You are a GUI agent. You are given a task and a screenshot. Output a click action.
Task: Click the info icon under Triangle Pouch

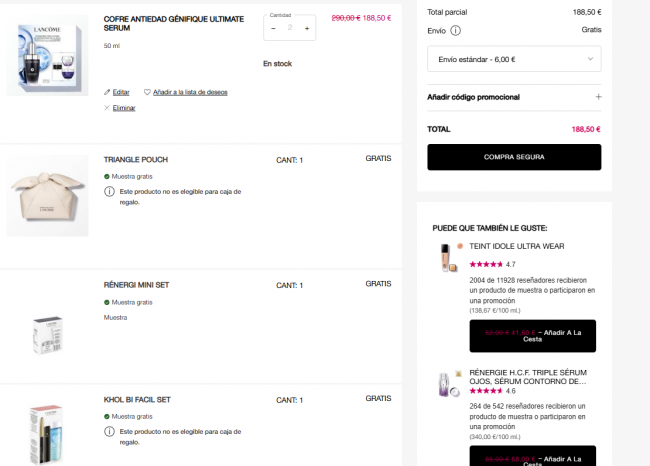point(109,192)
